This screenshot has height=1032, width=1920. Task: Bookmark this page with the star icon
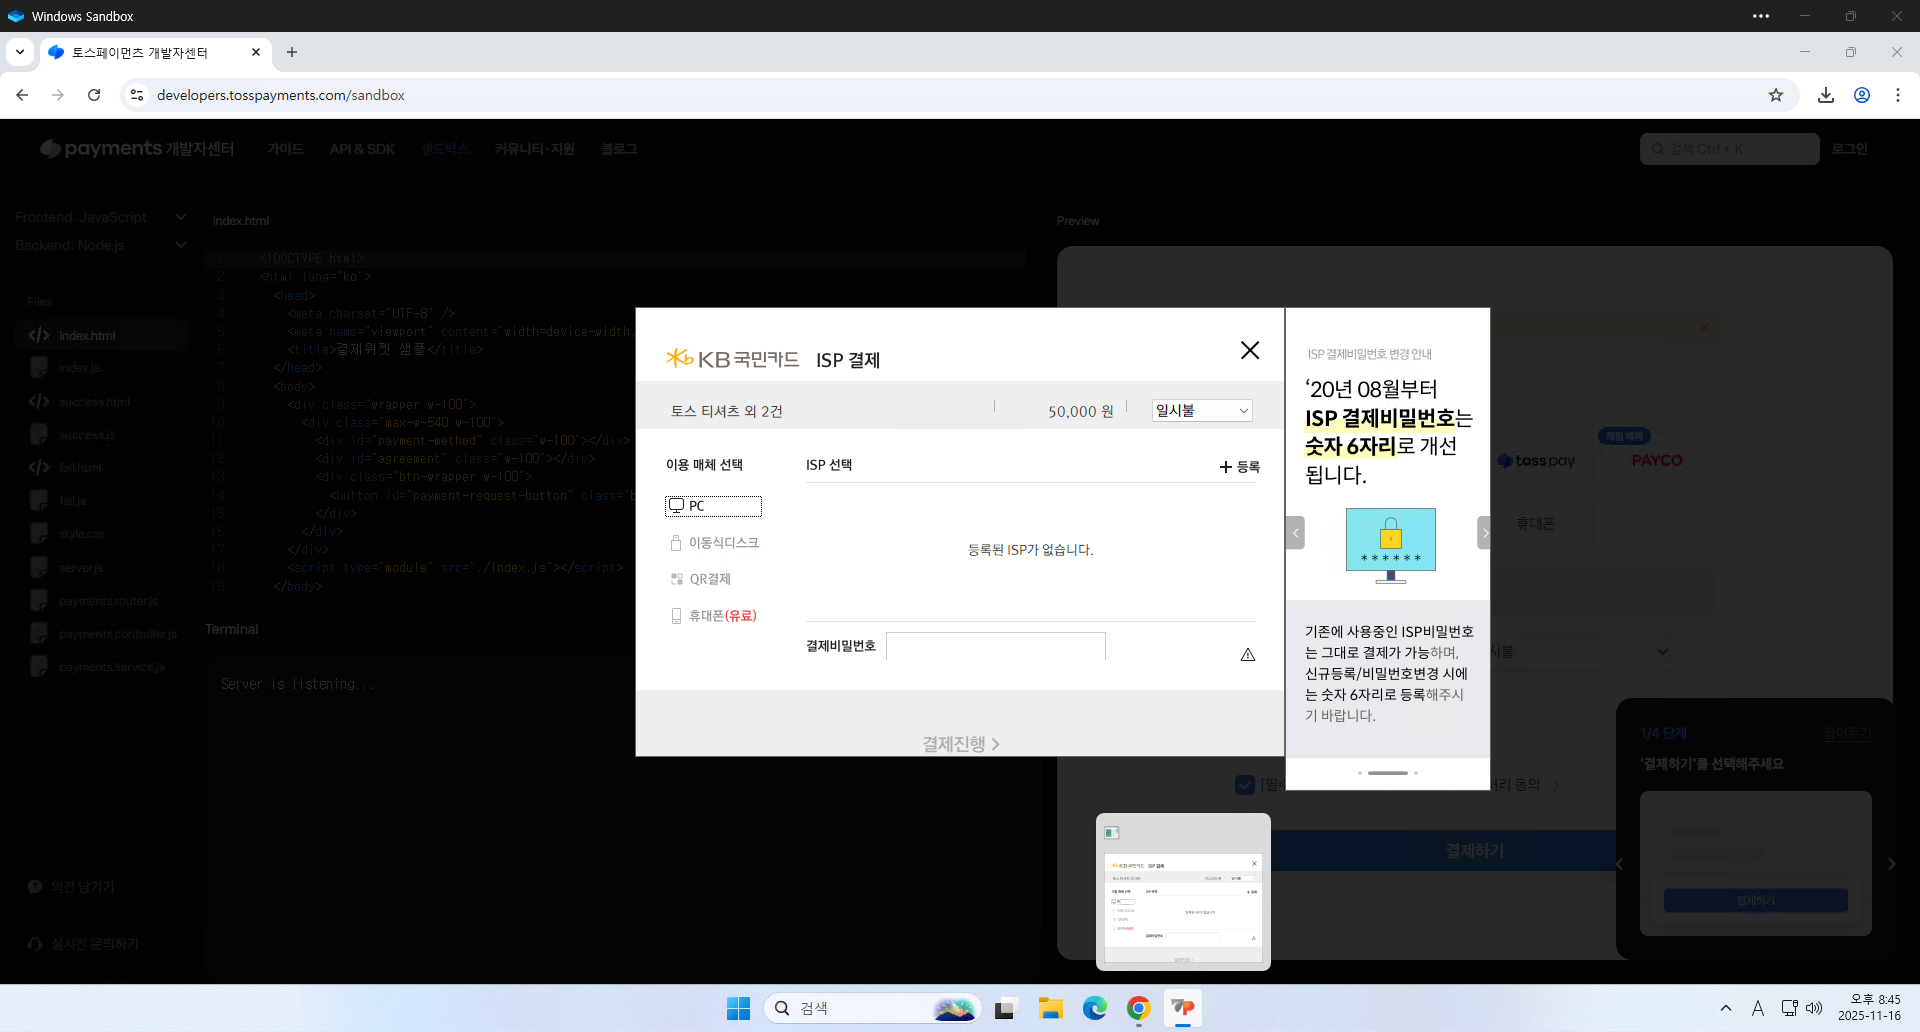pyautogui.click(x=1776, y=95)
